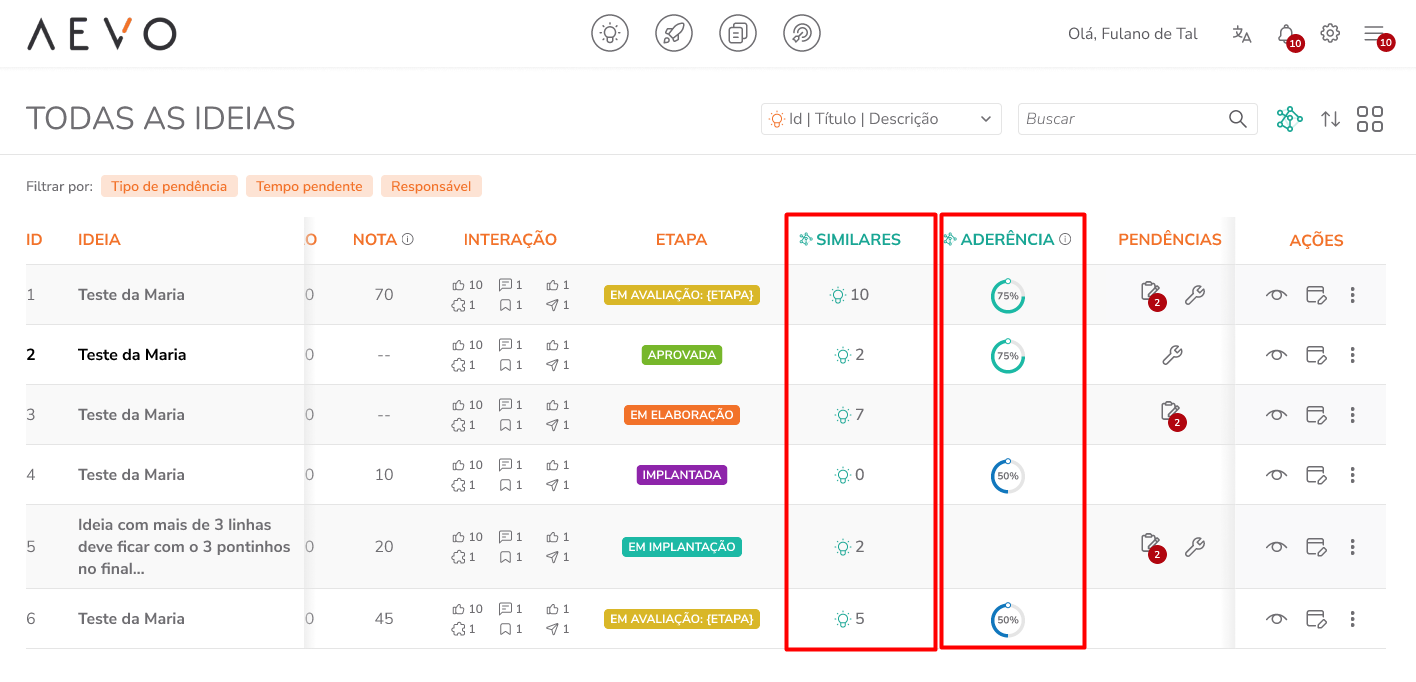Click the EM IMPLANTAÇÃO stage badge
Viewport: 1416px width, 682px height.
[x=682, y=547]
